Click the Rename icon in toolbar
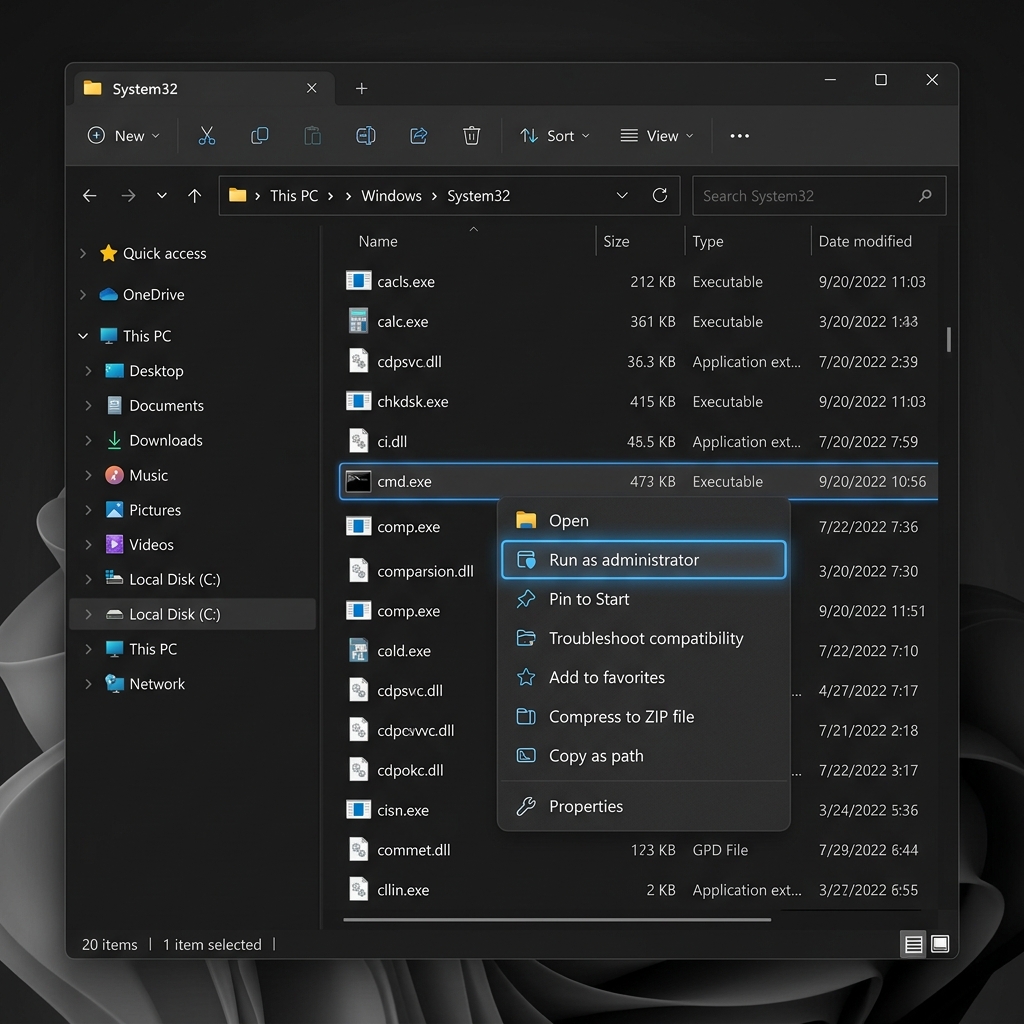 point(366,136)
